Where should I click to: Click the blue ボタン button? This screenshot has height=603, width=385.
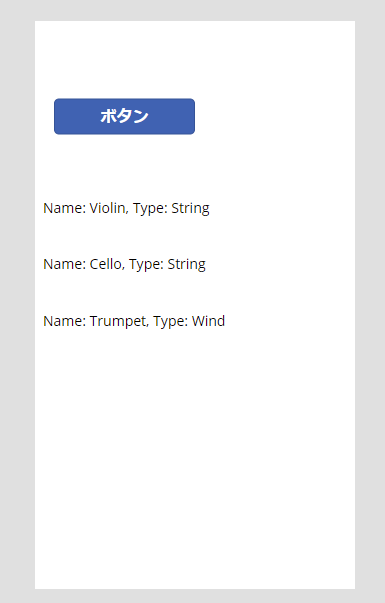124,117
